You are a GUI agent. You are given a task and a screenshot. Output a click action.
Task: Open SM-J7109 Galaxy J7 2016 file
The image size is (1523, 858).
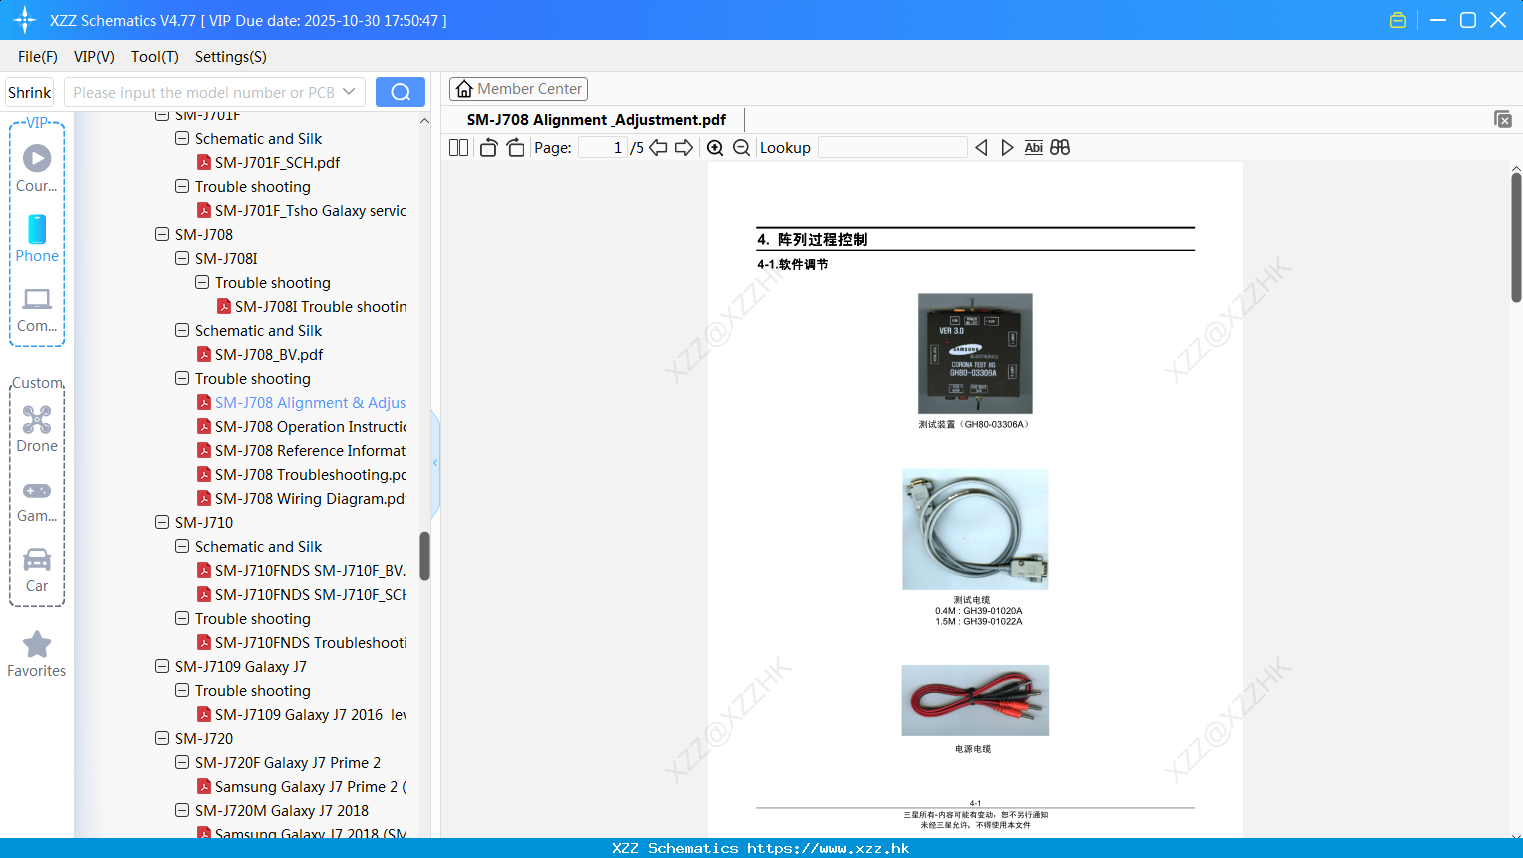[301, 714]
